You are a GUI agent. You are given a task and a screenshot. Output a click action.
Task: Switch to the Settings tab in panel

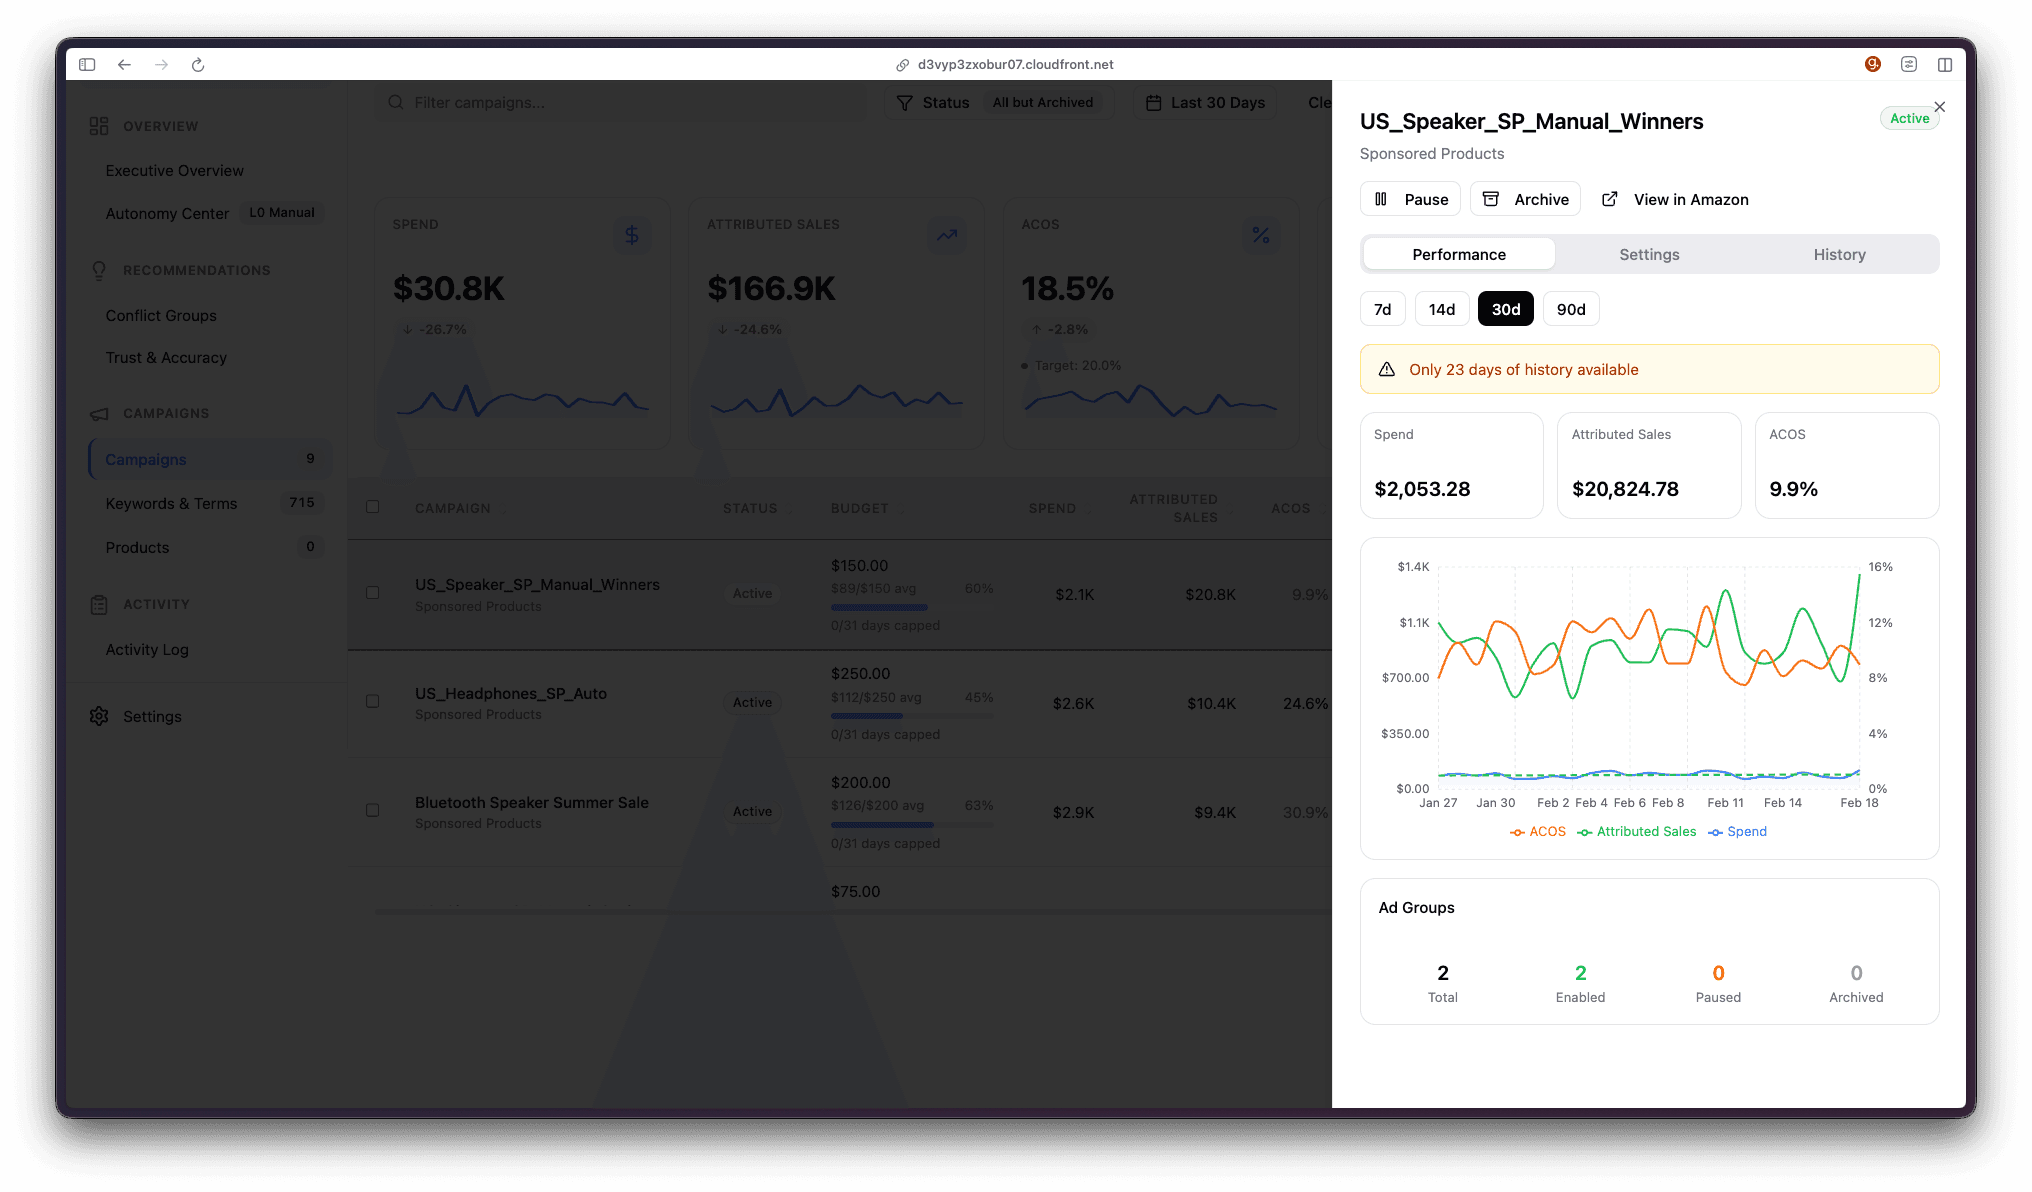coord(1649,254)
